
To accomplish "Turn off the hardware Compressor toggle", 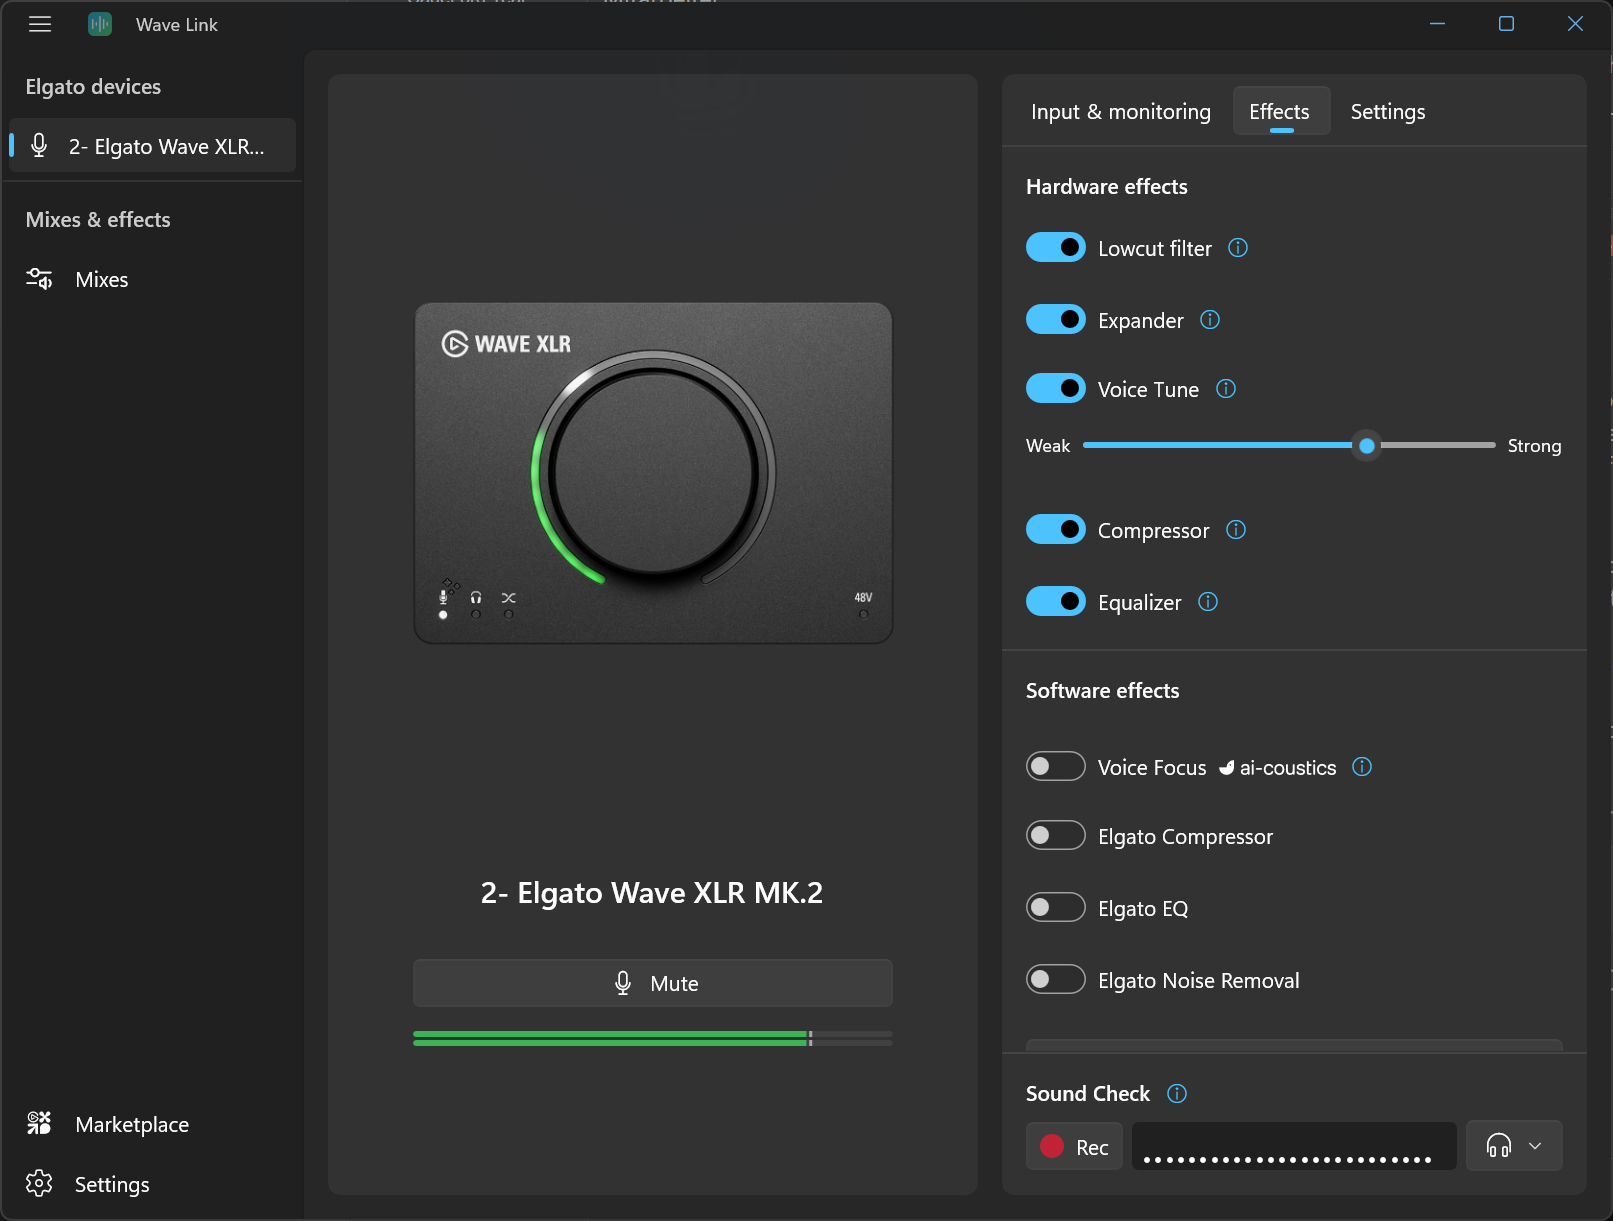I will pos(1056,529).
